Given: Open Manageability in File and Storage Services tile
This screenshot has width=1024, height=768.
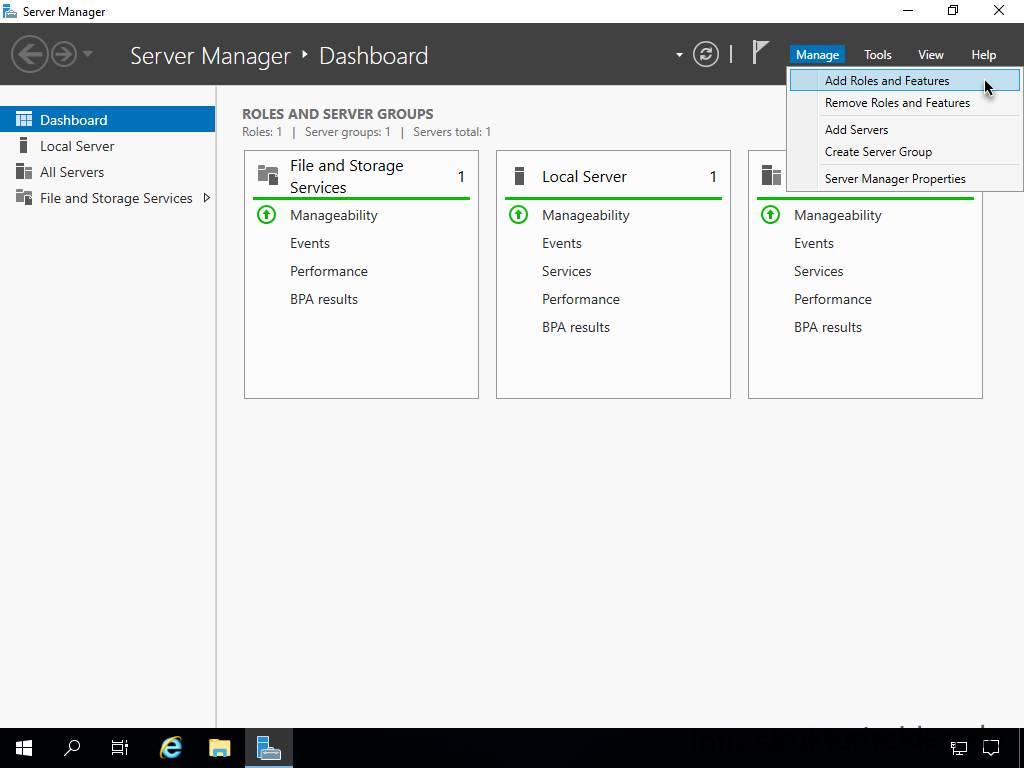Looking at the screenshot, I should pos(334,215).
